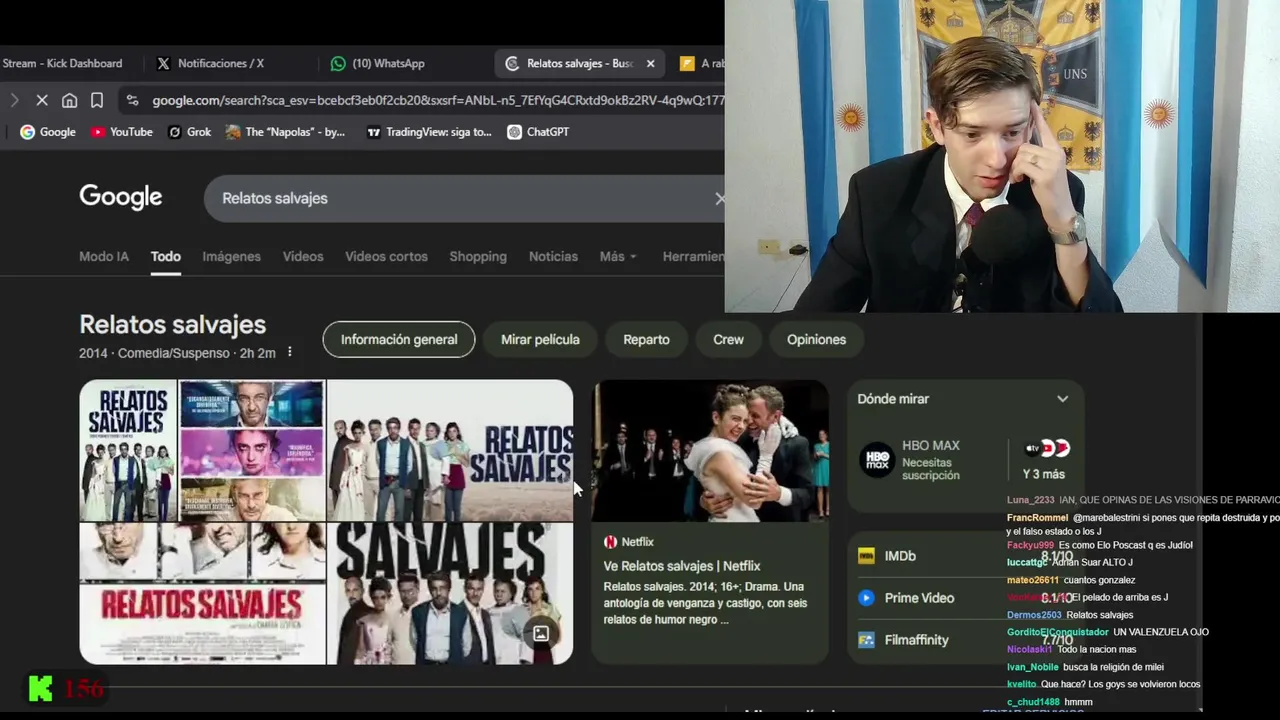Click chat username Luna_2233
This screenshot has height=720, width=1280.
click(1030, 500)
